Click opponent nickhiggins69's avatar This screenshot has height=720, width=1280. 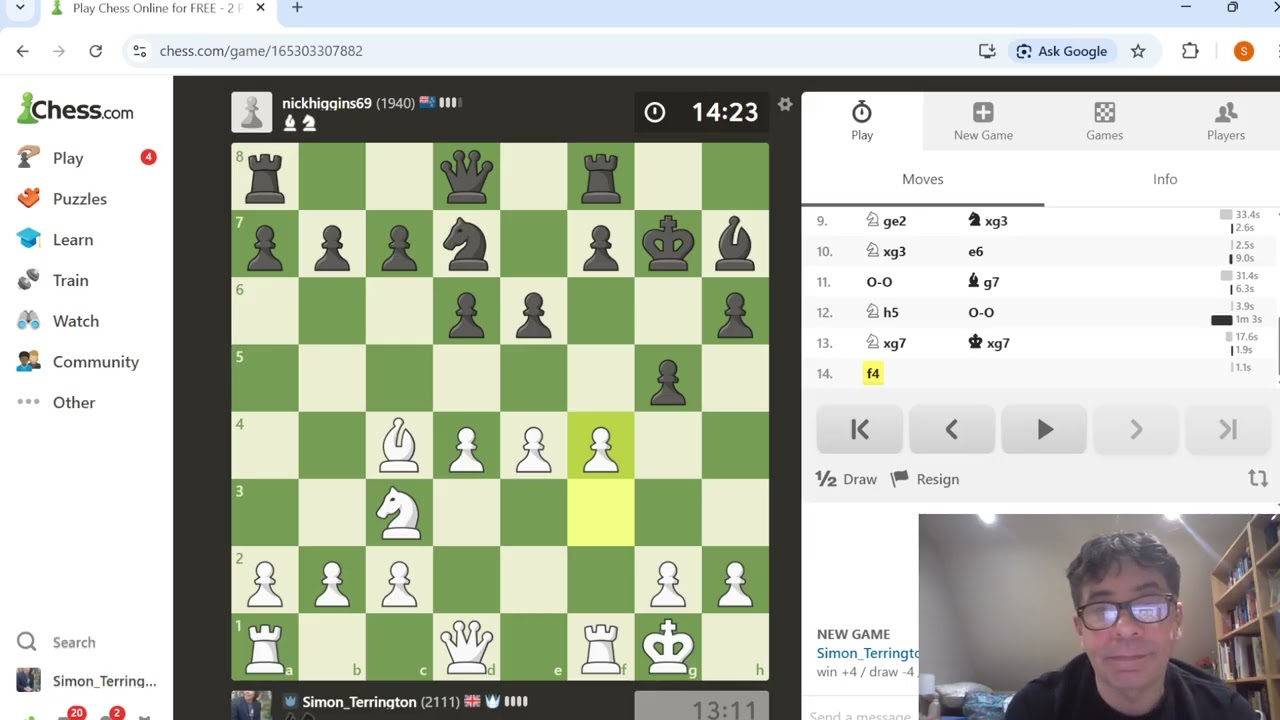click(251, 112)
